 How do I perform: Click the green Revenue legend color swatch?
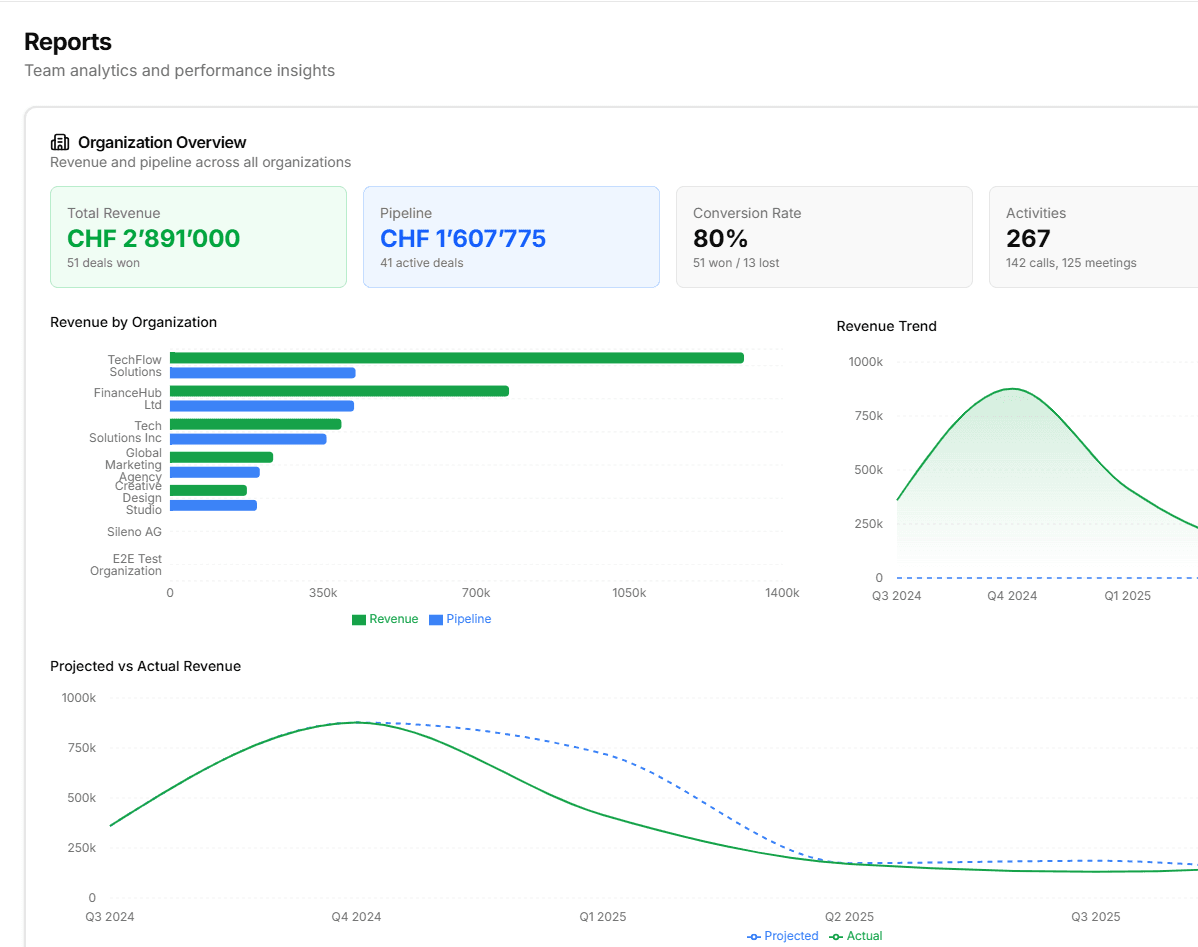[358, 619]
